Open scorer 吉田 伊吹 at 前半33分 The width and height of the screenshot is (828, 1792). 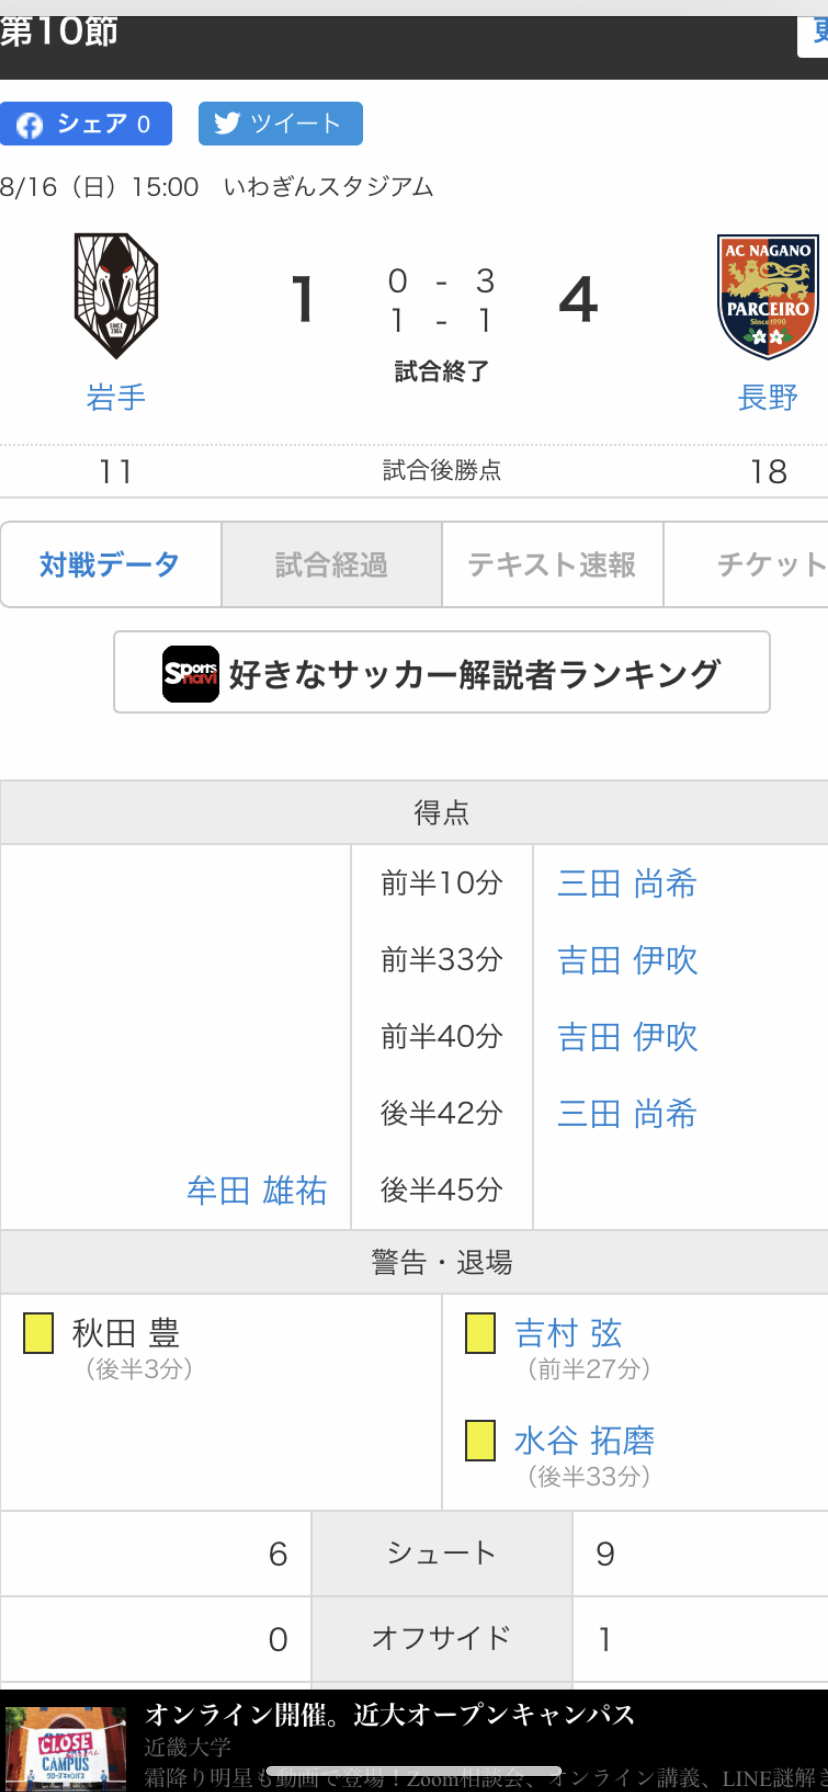(627, 961)
